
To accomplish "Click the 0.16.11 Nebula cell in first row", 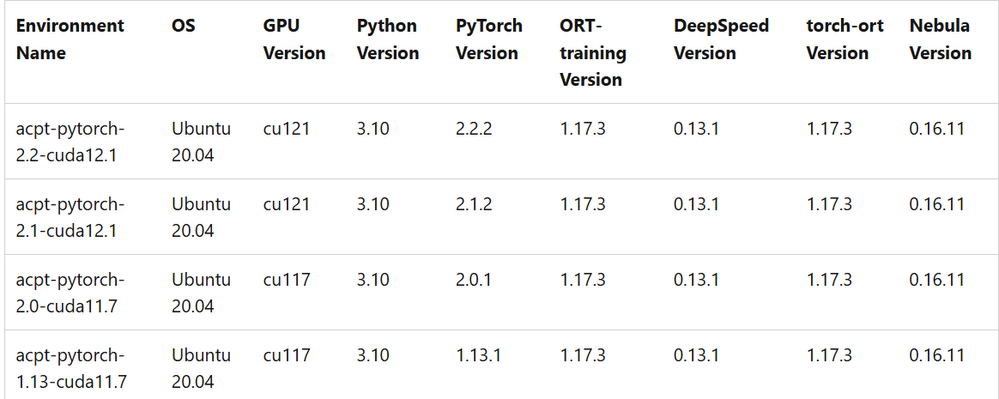I will (937, 129).
